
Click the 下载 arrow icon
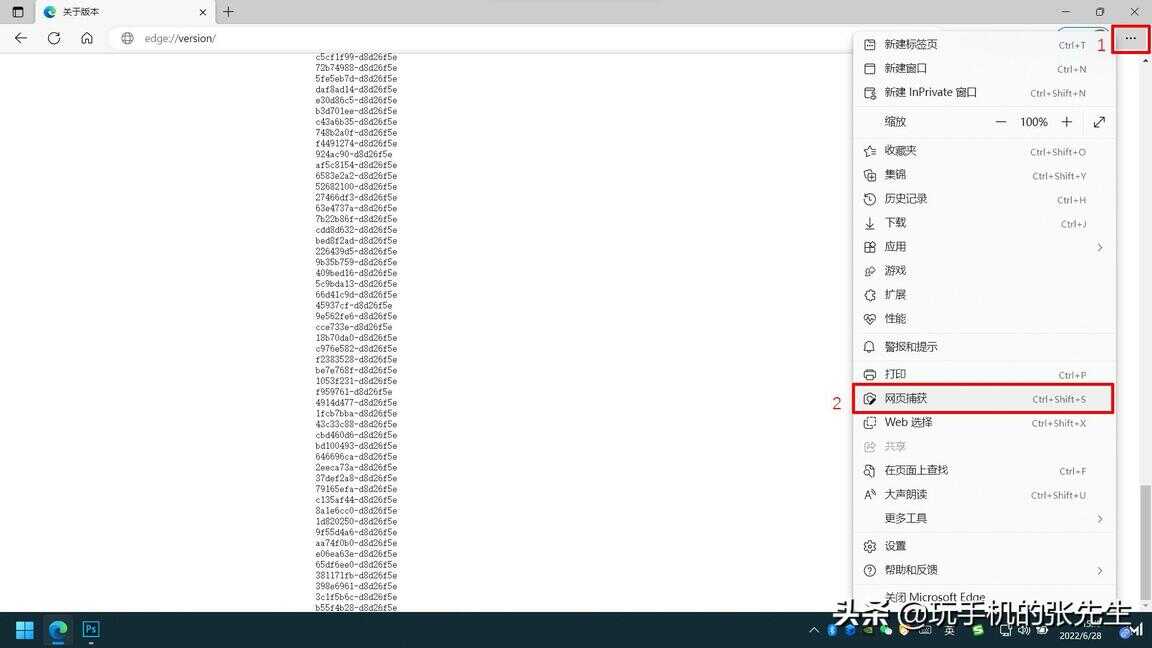[x=870, y=223]
